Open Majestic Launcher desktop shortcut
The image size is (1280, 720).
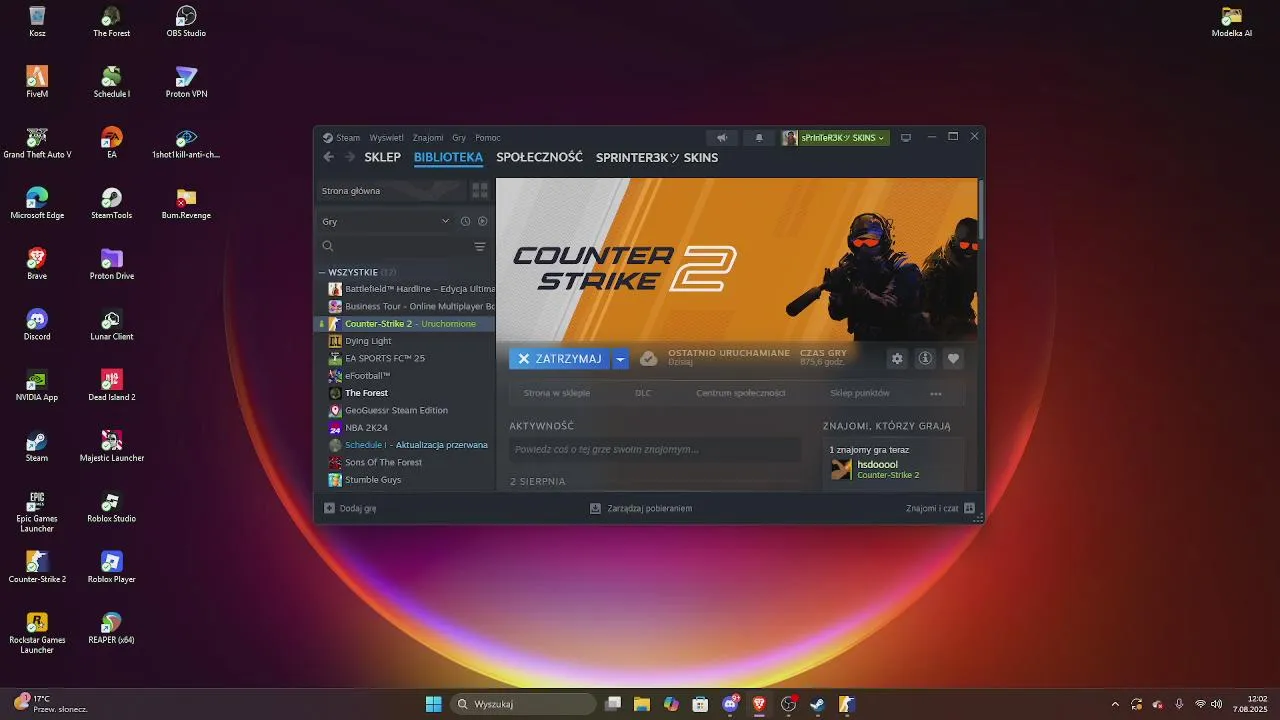[112, 446]
